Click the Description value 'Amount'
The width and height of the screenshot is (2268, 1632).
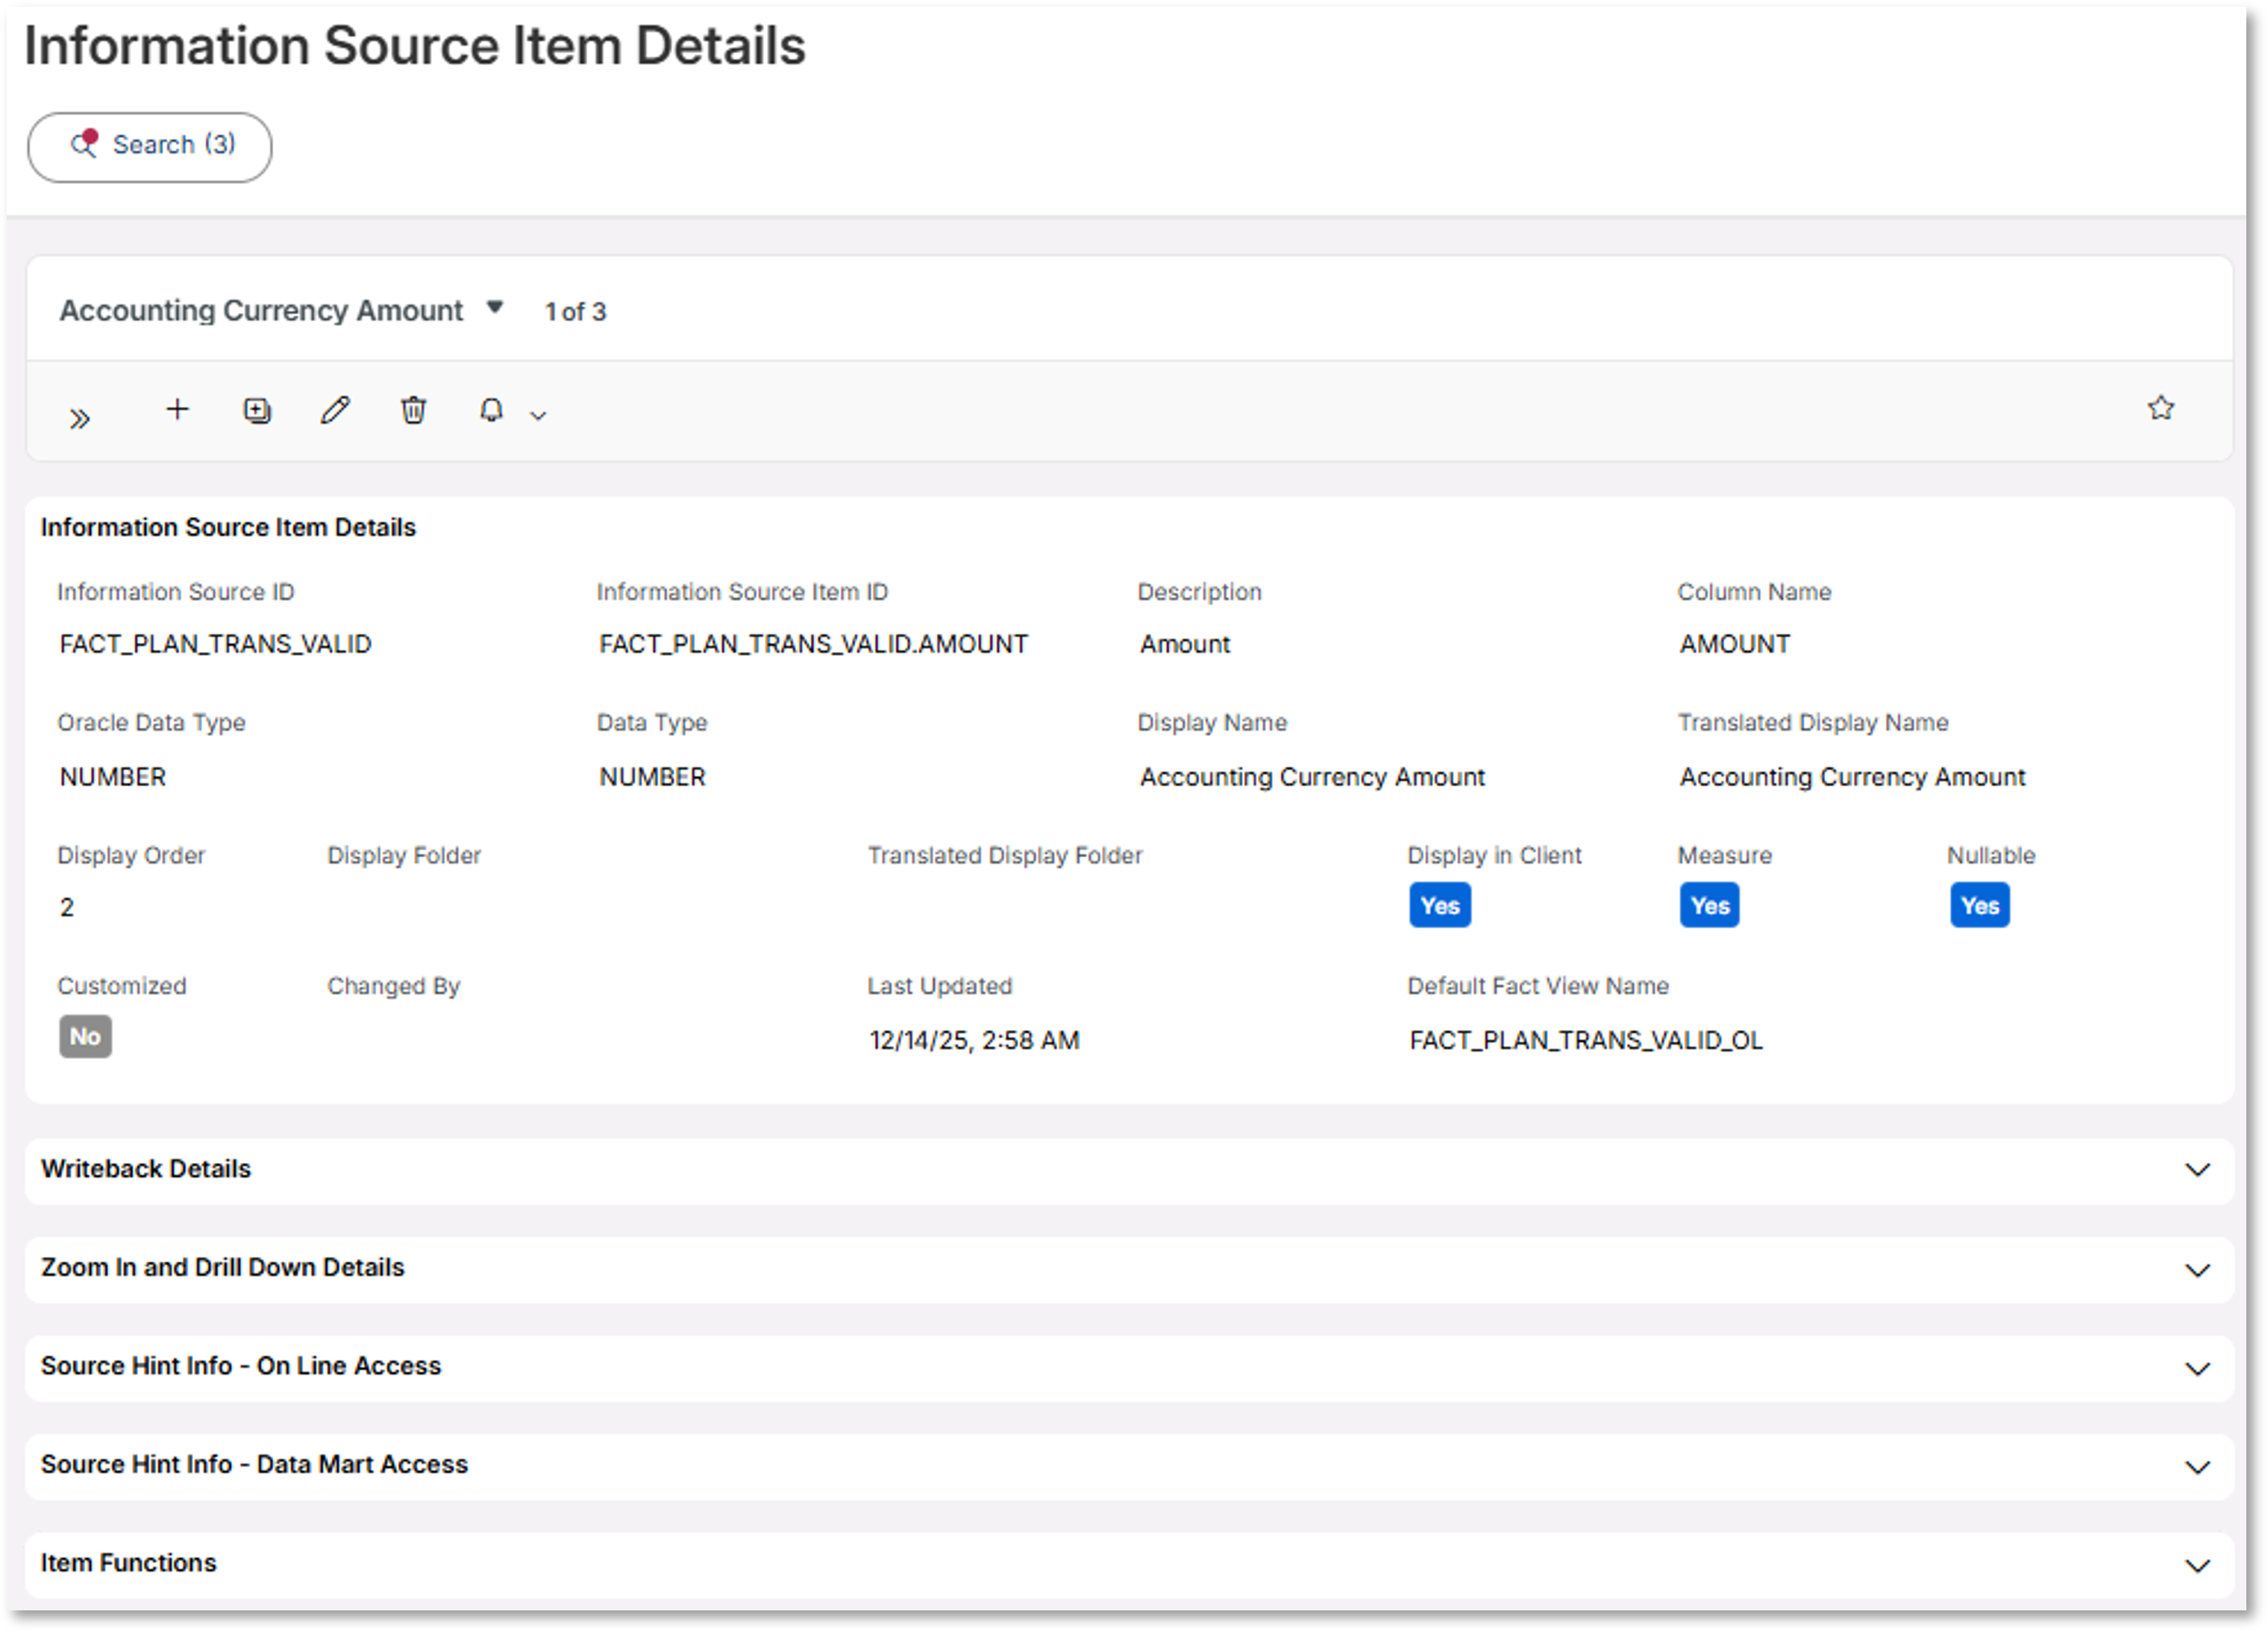coord(1185,644)
